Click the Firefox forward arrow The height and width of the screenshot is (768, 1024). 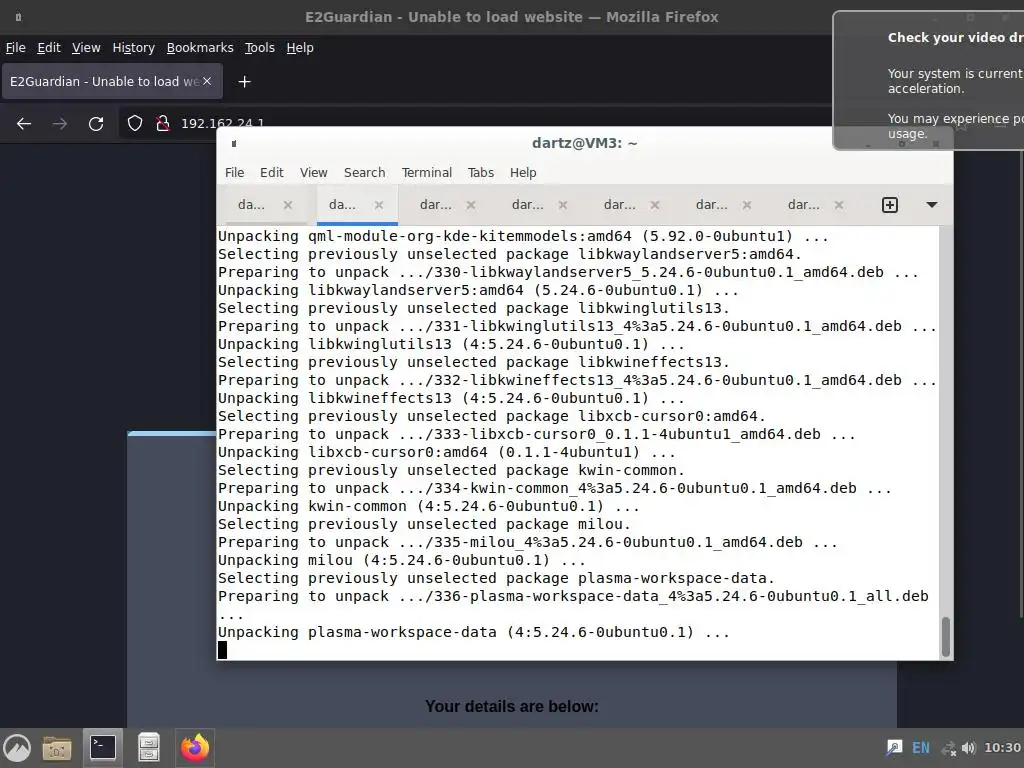coord(59,123)
